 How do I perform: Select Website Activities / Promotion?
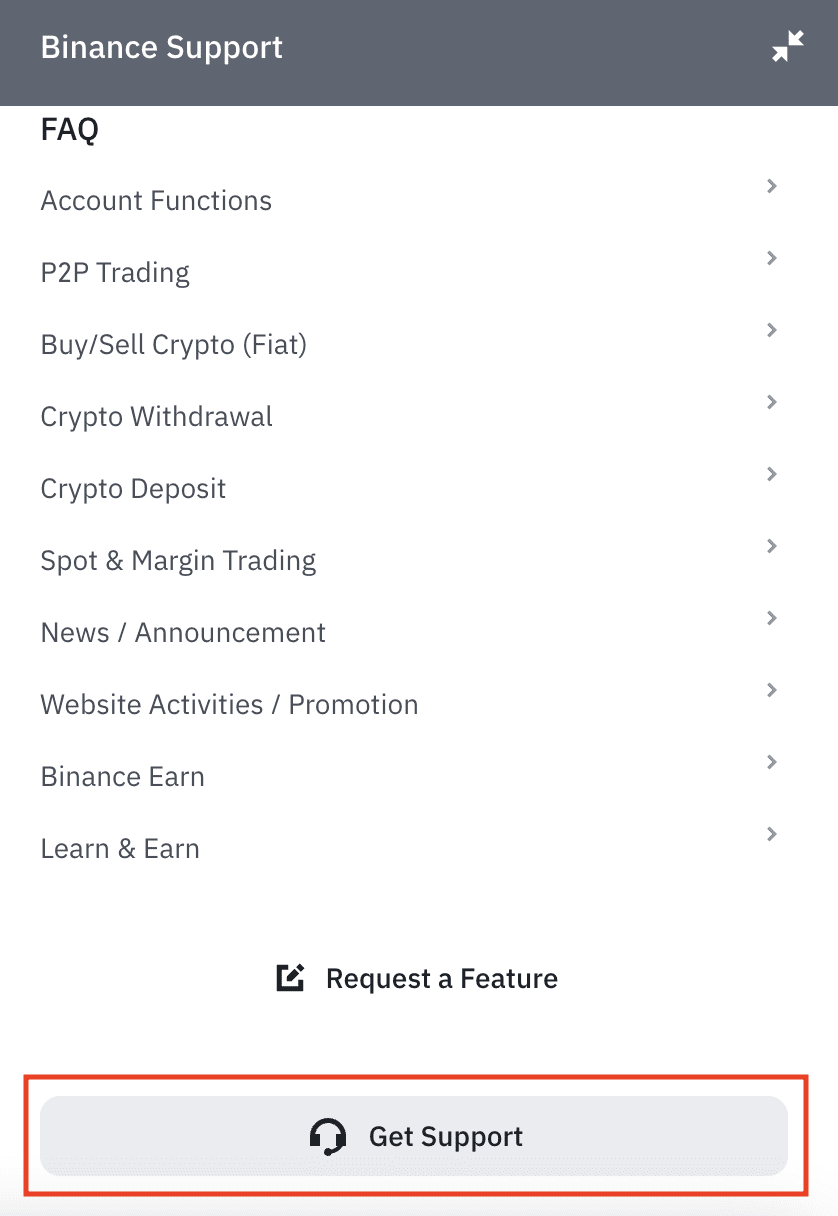click(x=229, y=705)
